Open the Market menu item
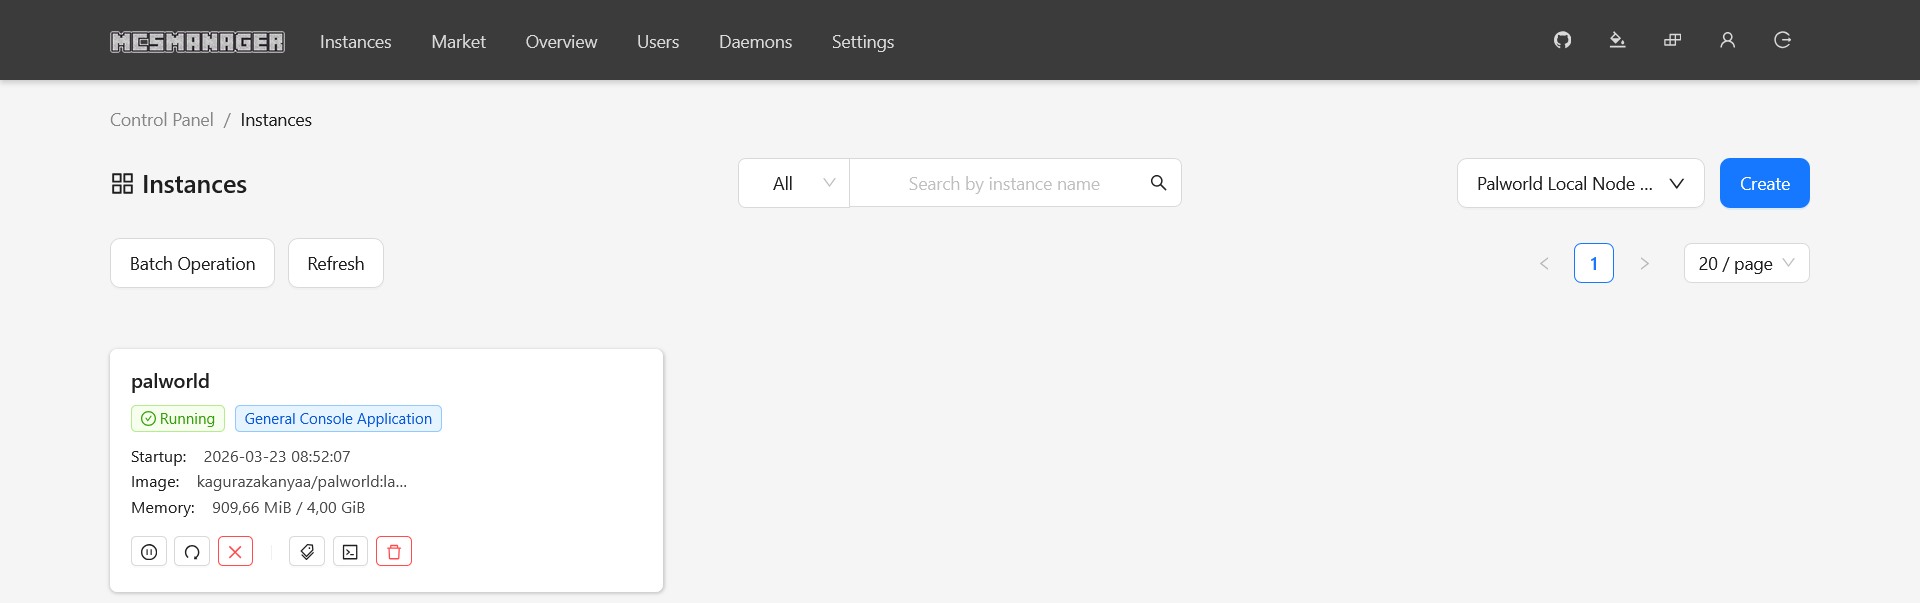Viewport: 1920px width, 603px height. 458,42
